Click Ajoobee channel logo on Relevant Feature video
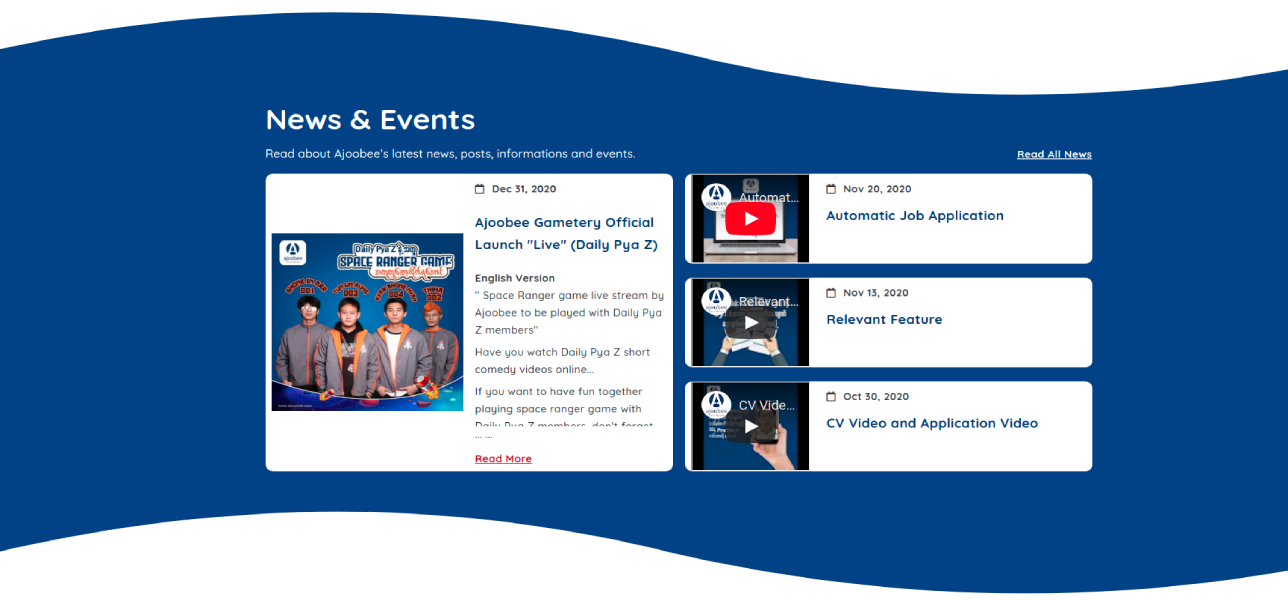 pyautogui.click(x=716, y=301)
